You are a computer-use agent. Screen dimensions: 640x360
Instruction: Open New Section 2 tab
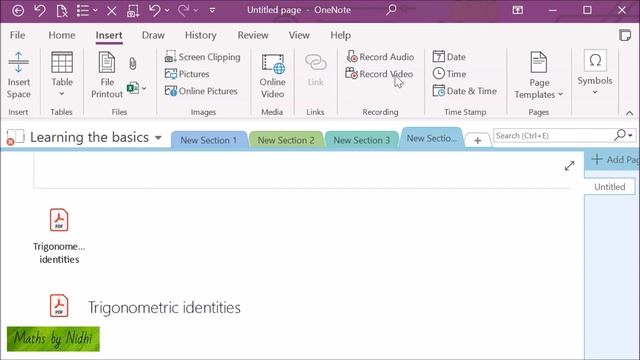tap(286, 140)
